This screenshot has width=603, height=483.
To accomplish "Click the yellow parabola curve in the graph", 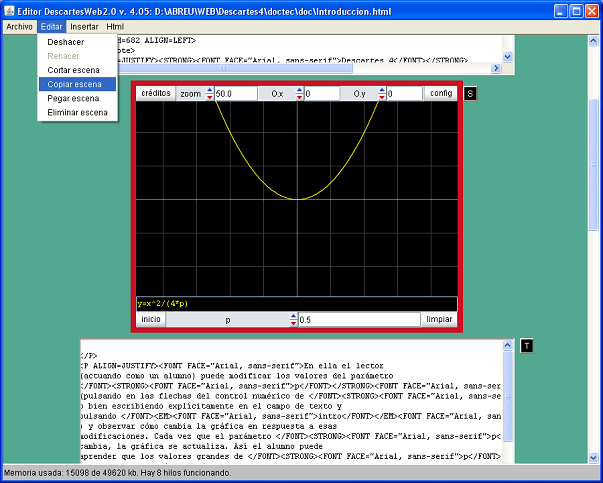I will pyautogui.click(x=297, y=199).
